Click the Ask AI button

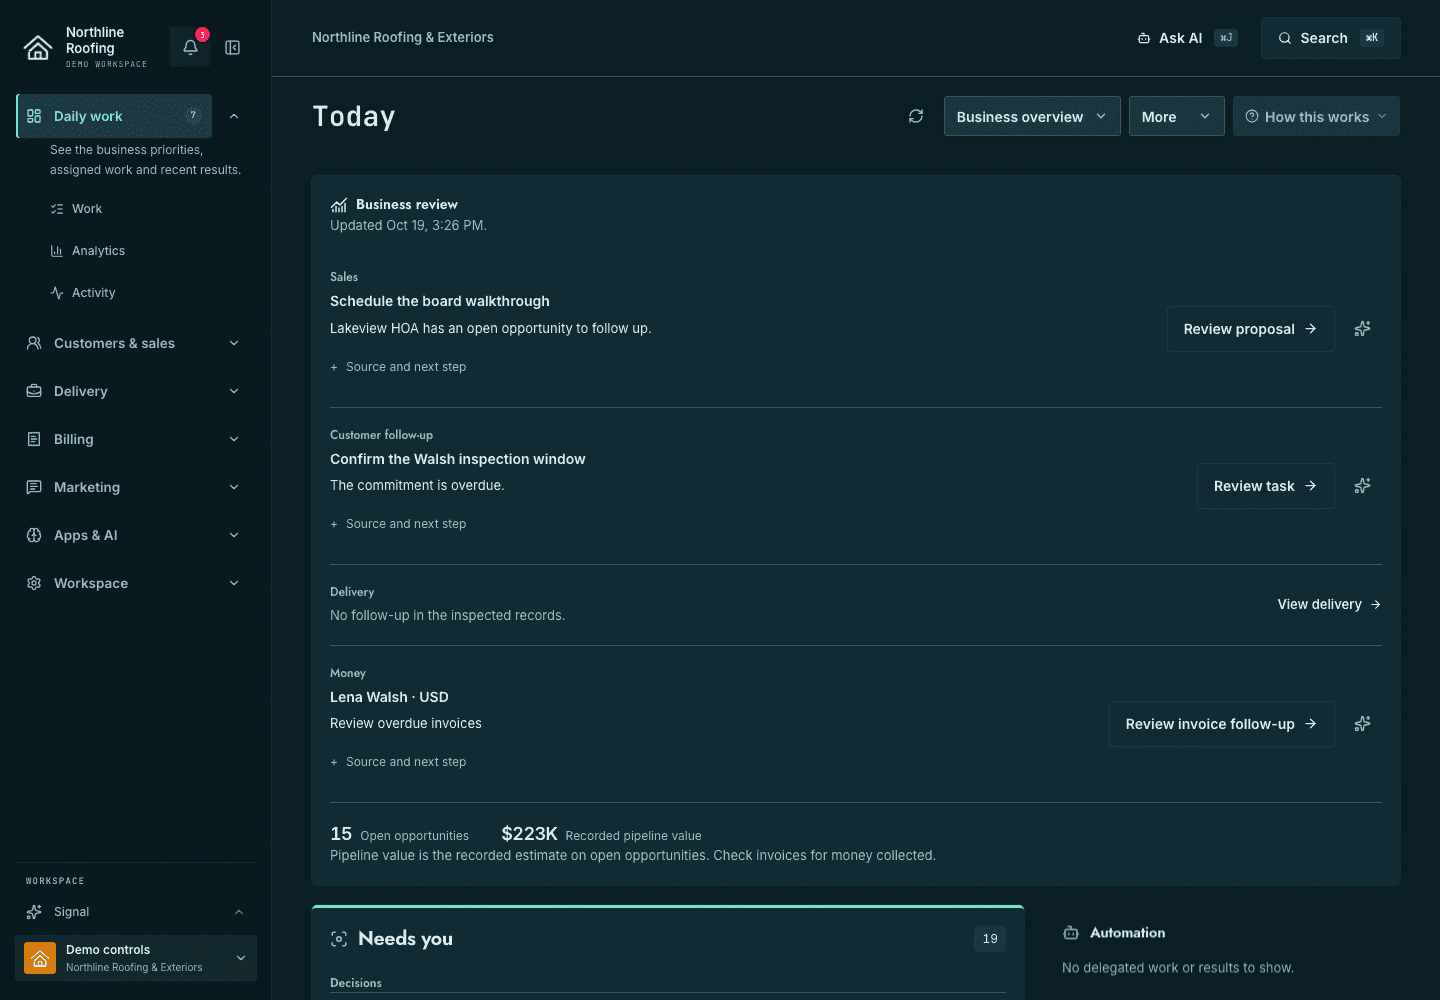tap(1188, 38)
